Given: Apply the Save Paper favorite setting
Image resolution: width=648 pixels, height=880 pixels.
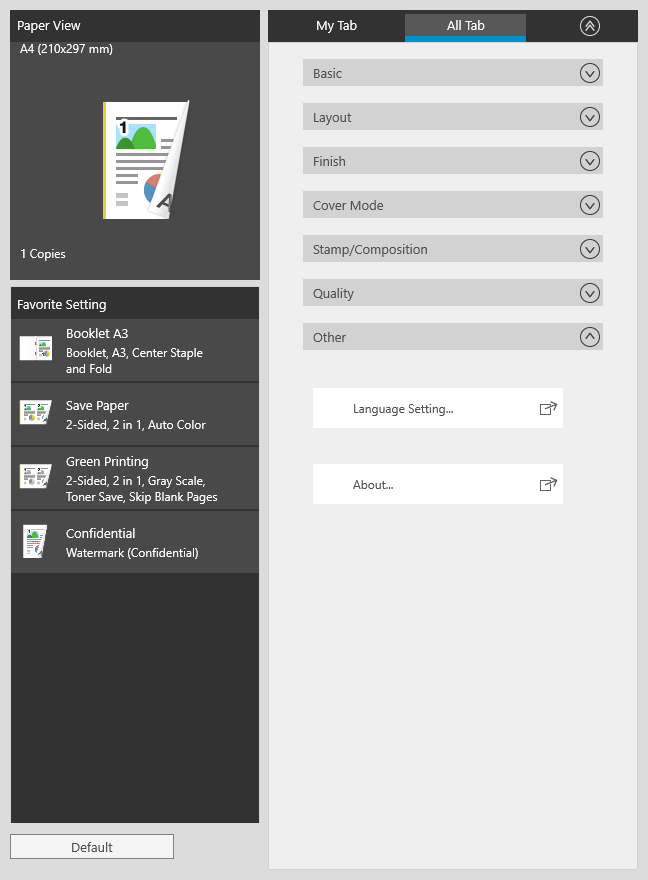Looking at the screenshot, I should [135, 414].
